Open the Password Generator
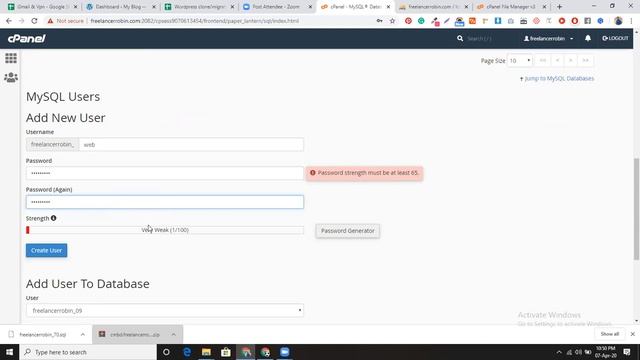640x360 pixels. coord(347,231)
